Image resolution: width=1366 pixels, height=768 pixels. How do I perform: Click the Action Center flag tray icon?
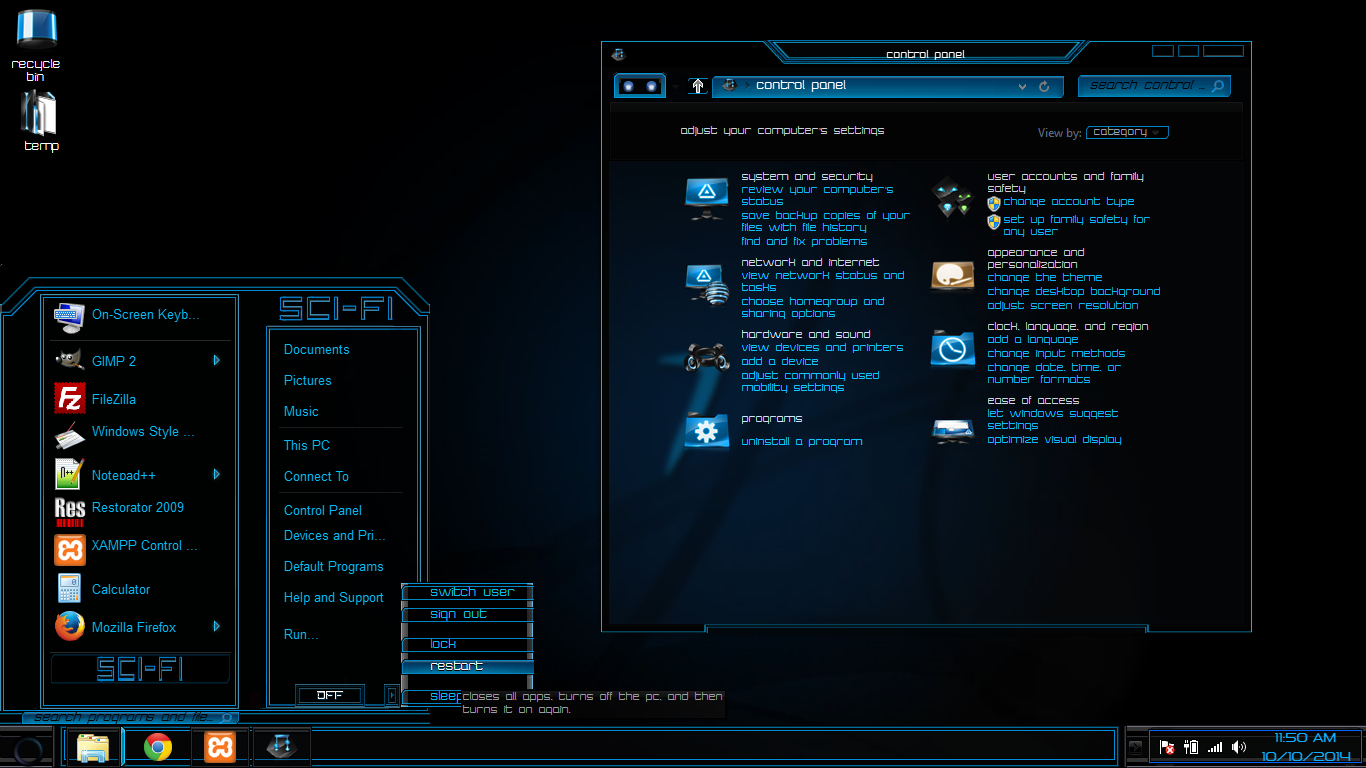(x=1167, y=747)
